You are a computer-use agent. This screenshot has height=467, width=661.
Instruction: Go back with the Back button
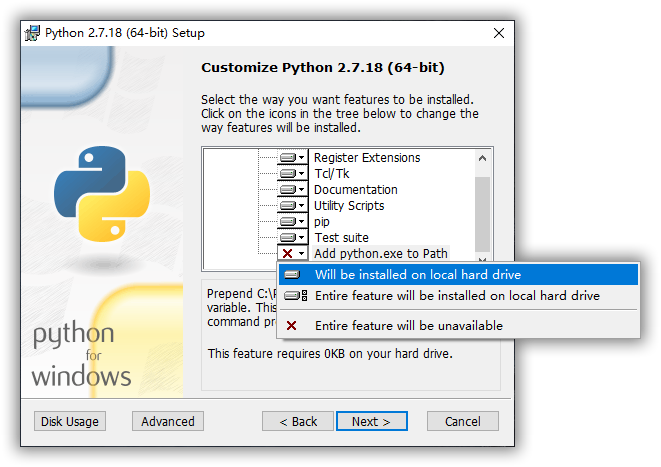point(298,421)
